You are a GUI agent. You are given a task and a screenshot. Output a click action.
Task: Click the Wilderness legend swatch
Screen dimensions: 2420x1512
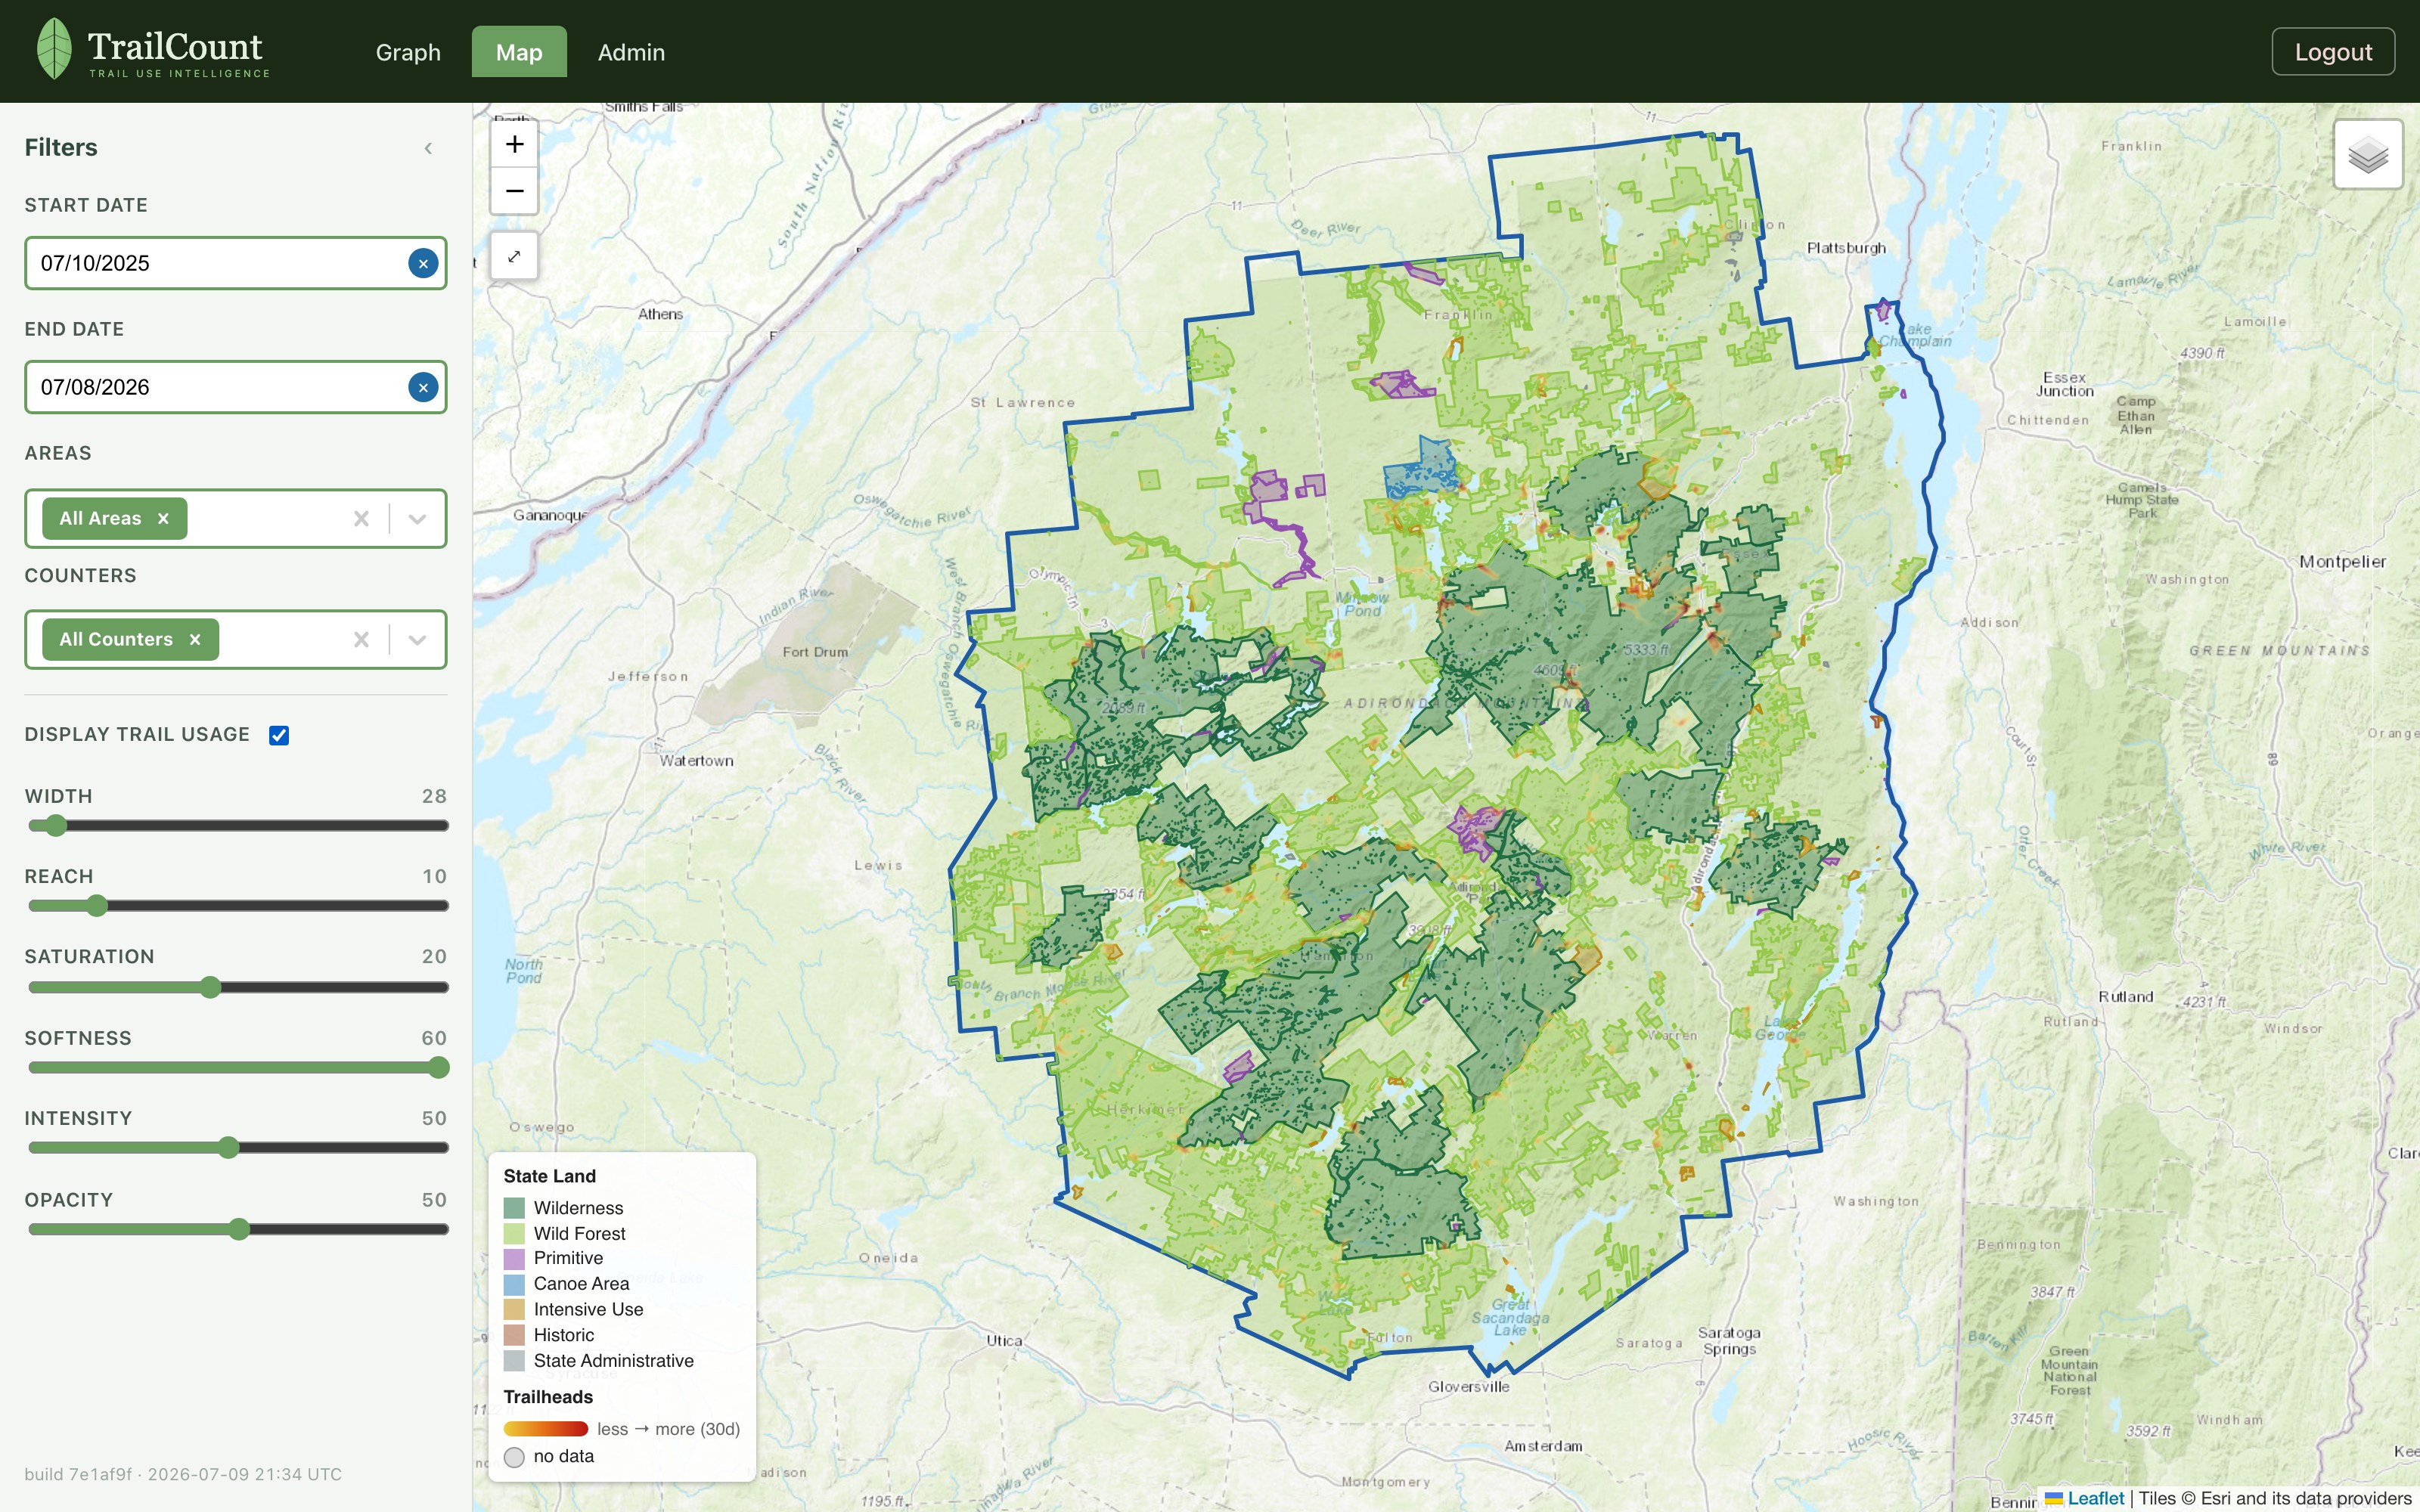514,1208
